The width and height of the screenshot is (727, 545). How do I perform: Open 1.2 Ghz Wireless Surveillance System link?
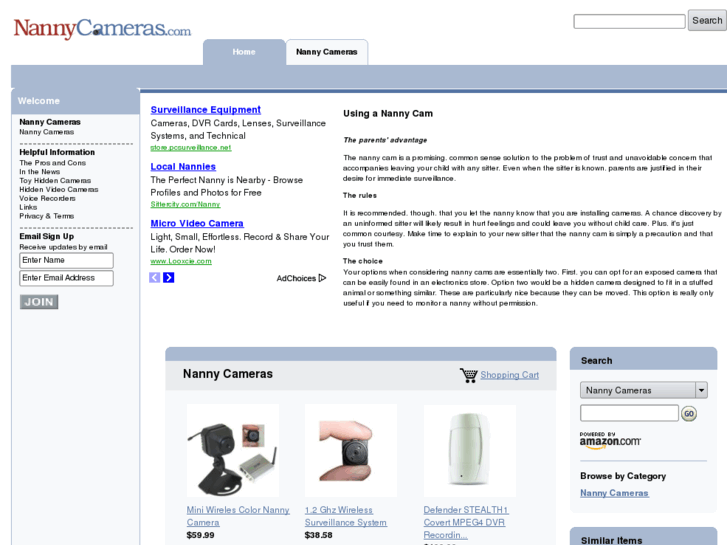[x=345, y=516]
